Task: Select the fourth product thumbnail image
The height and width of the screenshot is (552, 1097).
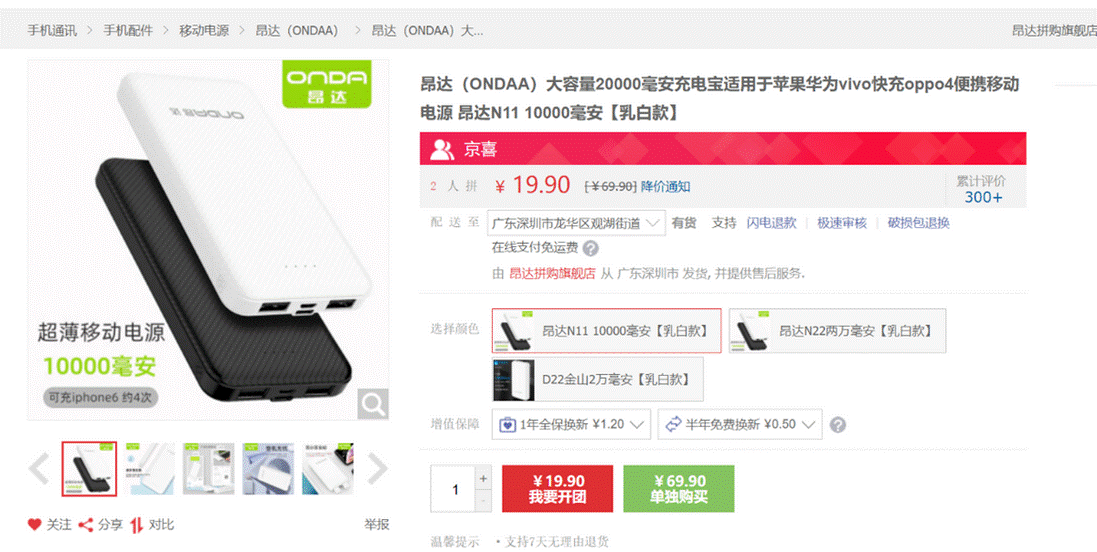Action: click(x=268, y=469)
